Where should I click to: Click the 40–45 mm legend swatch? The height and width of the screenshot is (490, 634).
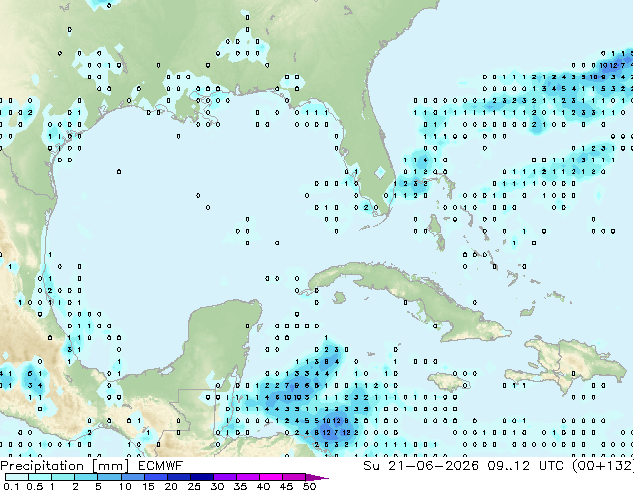(x=270, y=477)
